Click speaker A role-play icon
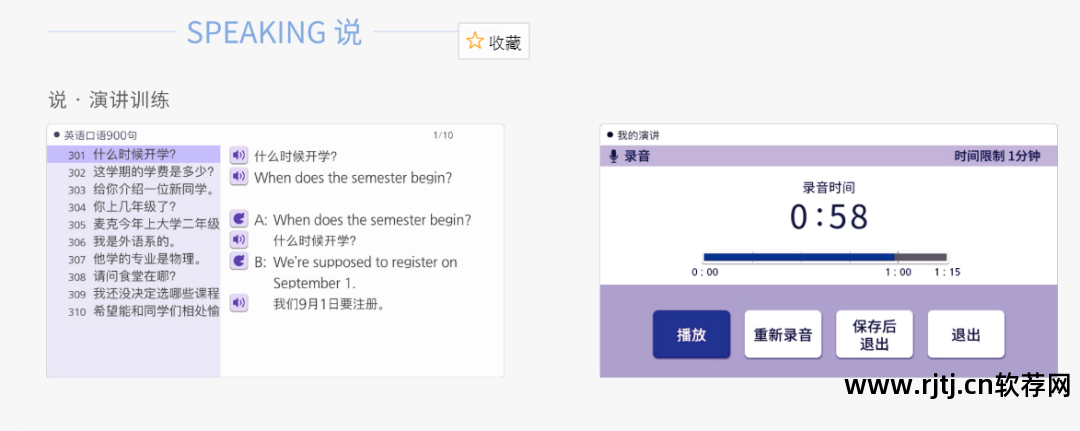The height and width of the screenshot is (431, 1080). (238, 219)
